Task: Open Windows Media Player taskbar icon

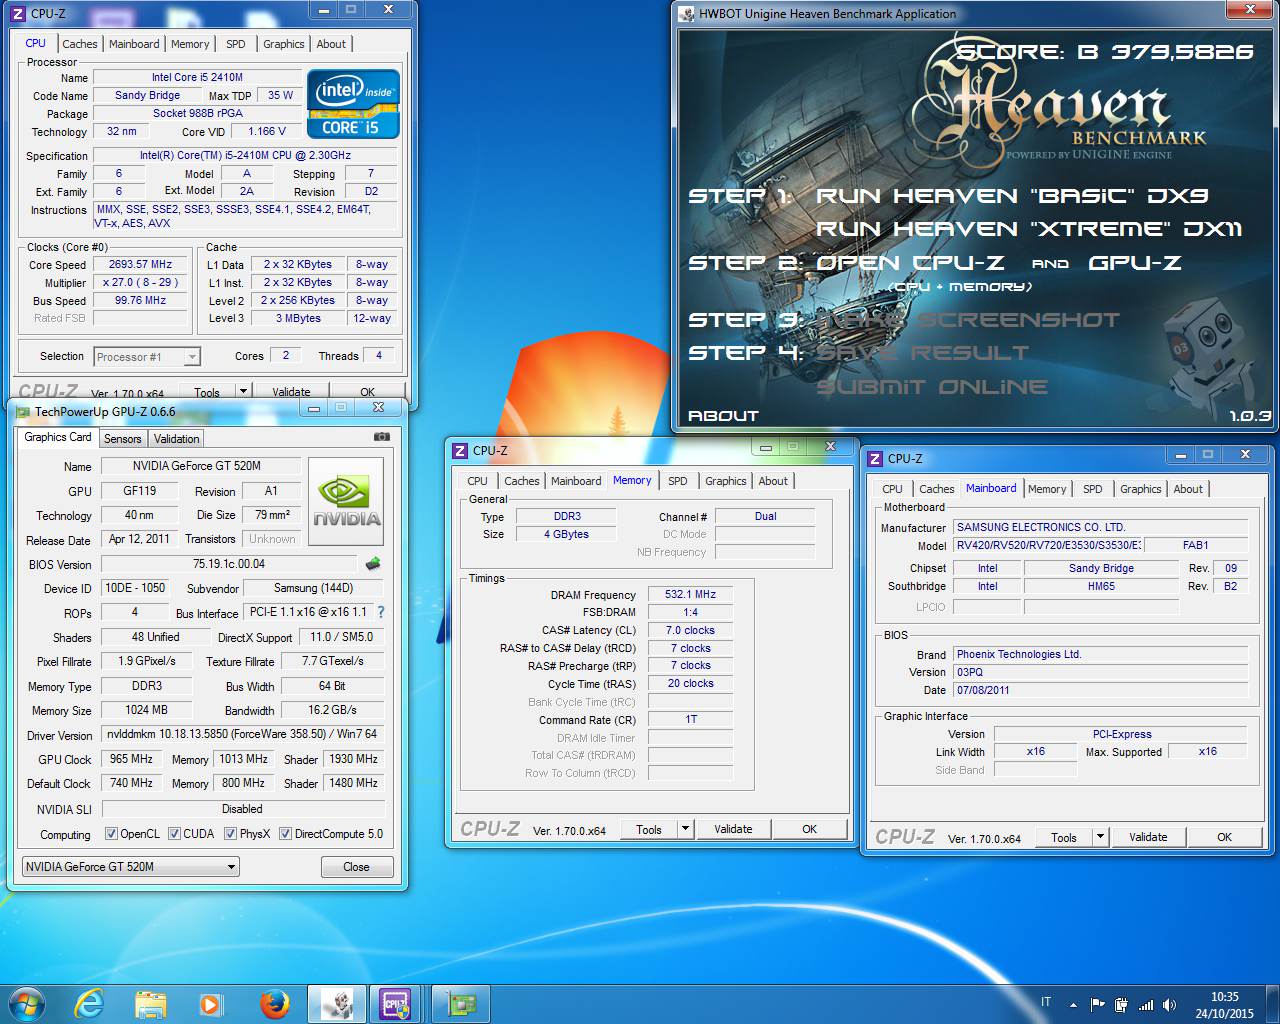Action: [210, 1004]
